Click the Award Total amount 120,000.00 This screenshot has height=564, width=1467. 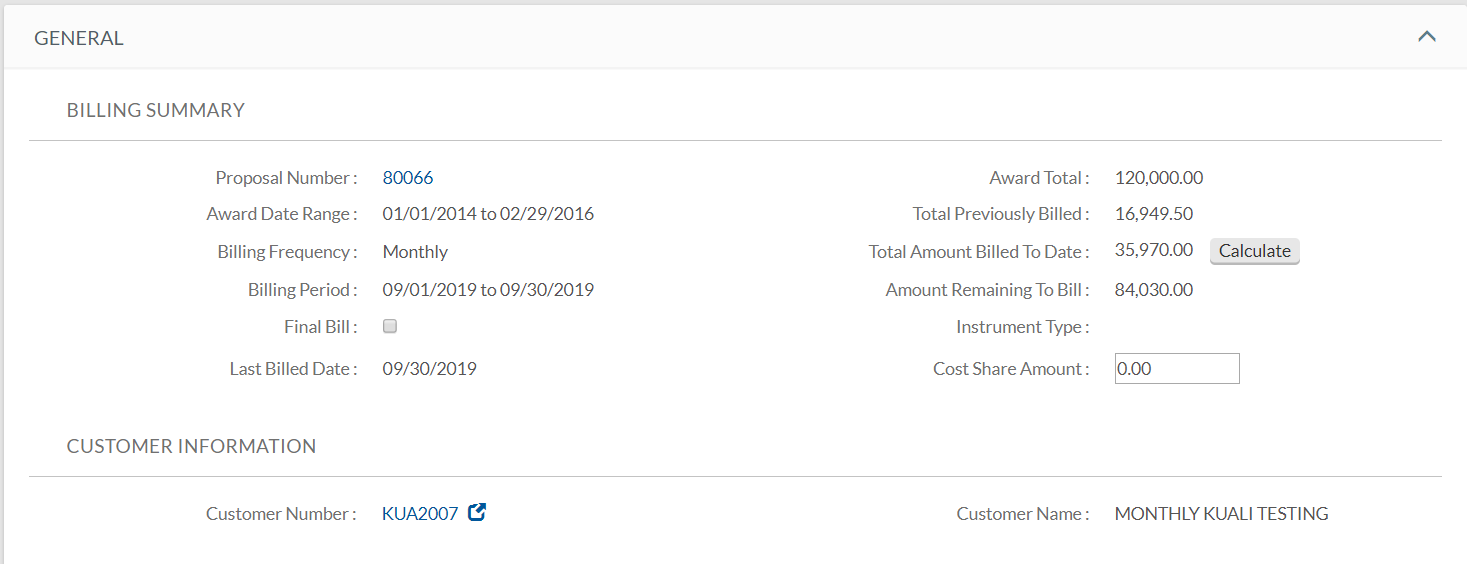(x=1159, y=178)
